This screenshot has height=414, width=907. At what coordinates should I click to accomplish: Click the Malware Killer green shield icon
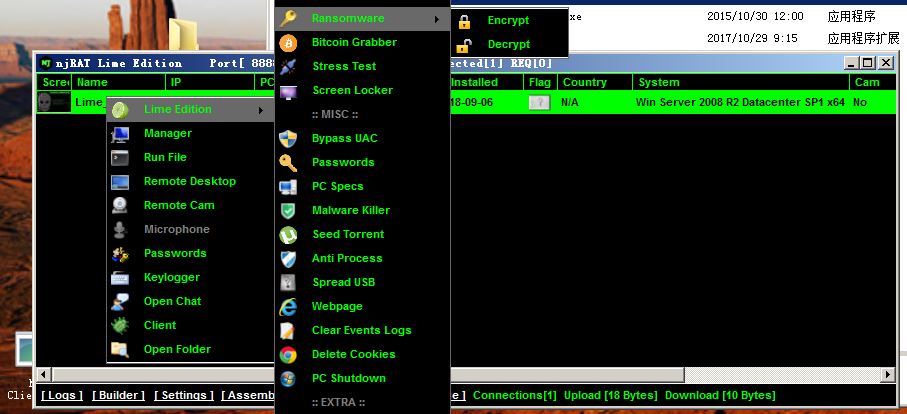[288, 210]
